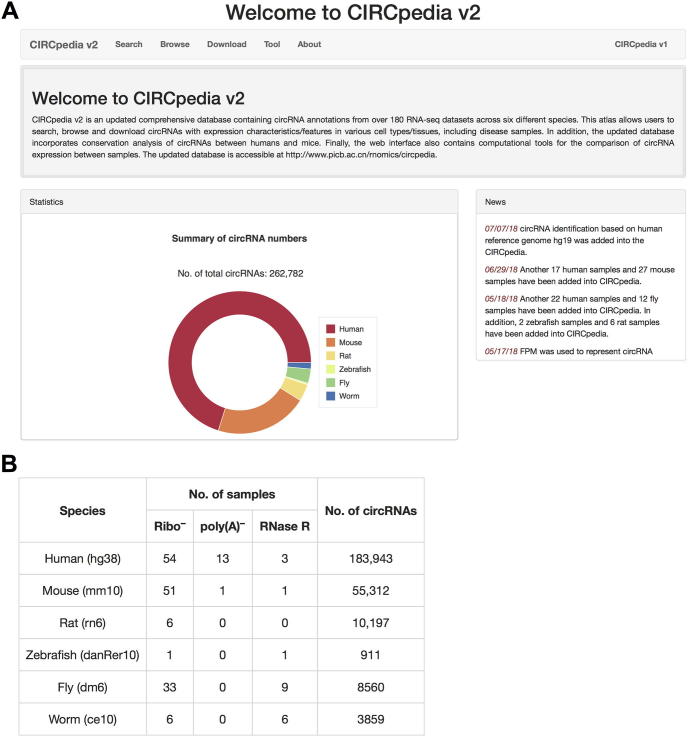Open the Search menu item

point(129,44)
